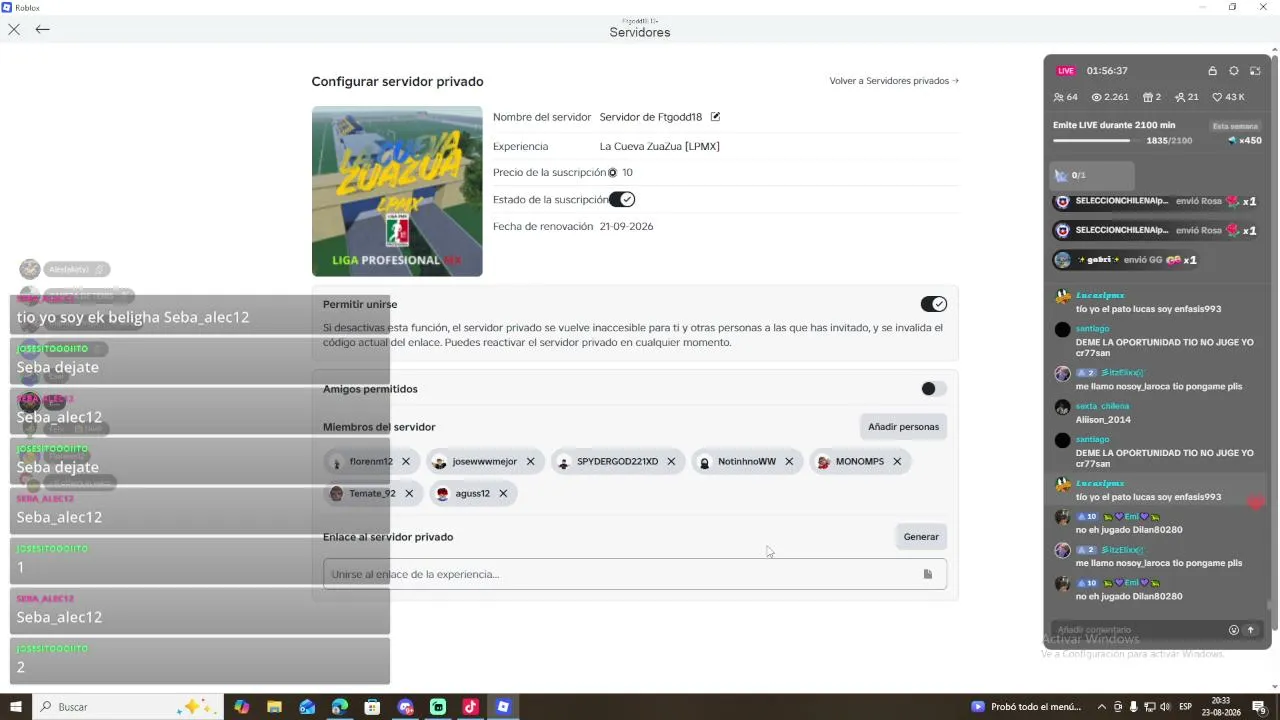Viewport: 1280px width, 720px height.
Task: Remove josewwwmejor from server members
Action: [530, 462]
